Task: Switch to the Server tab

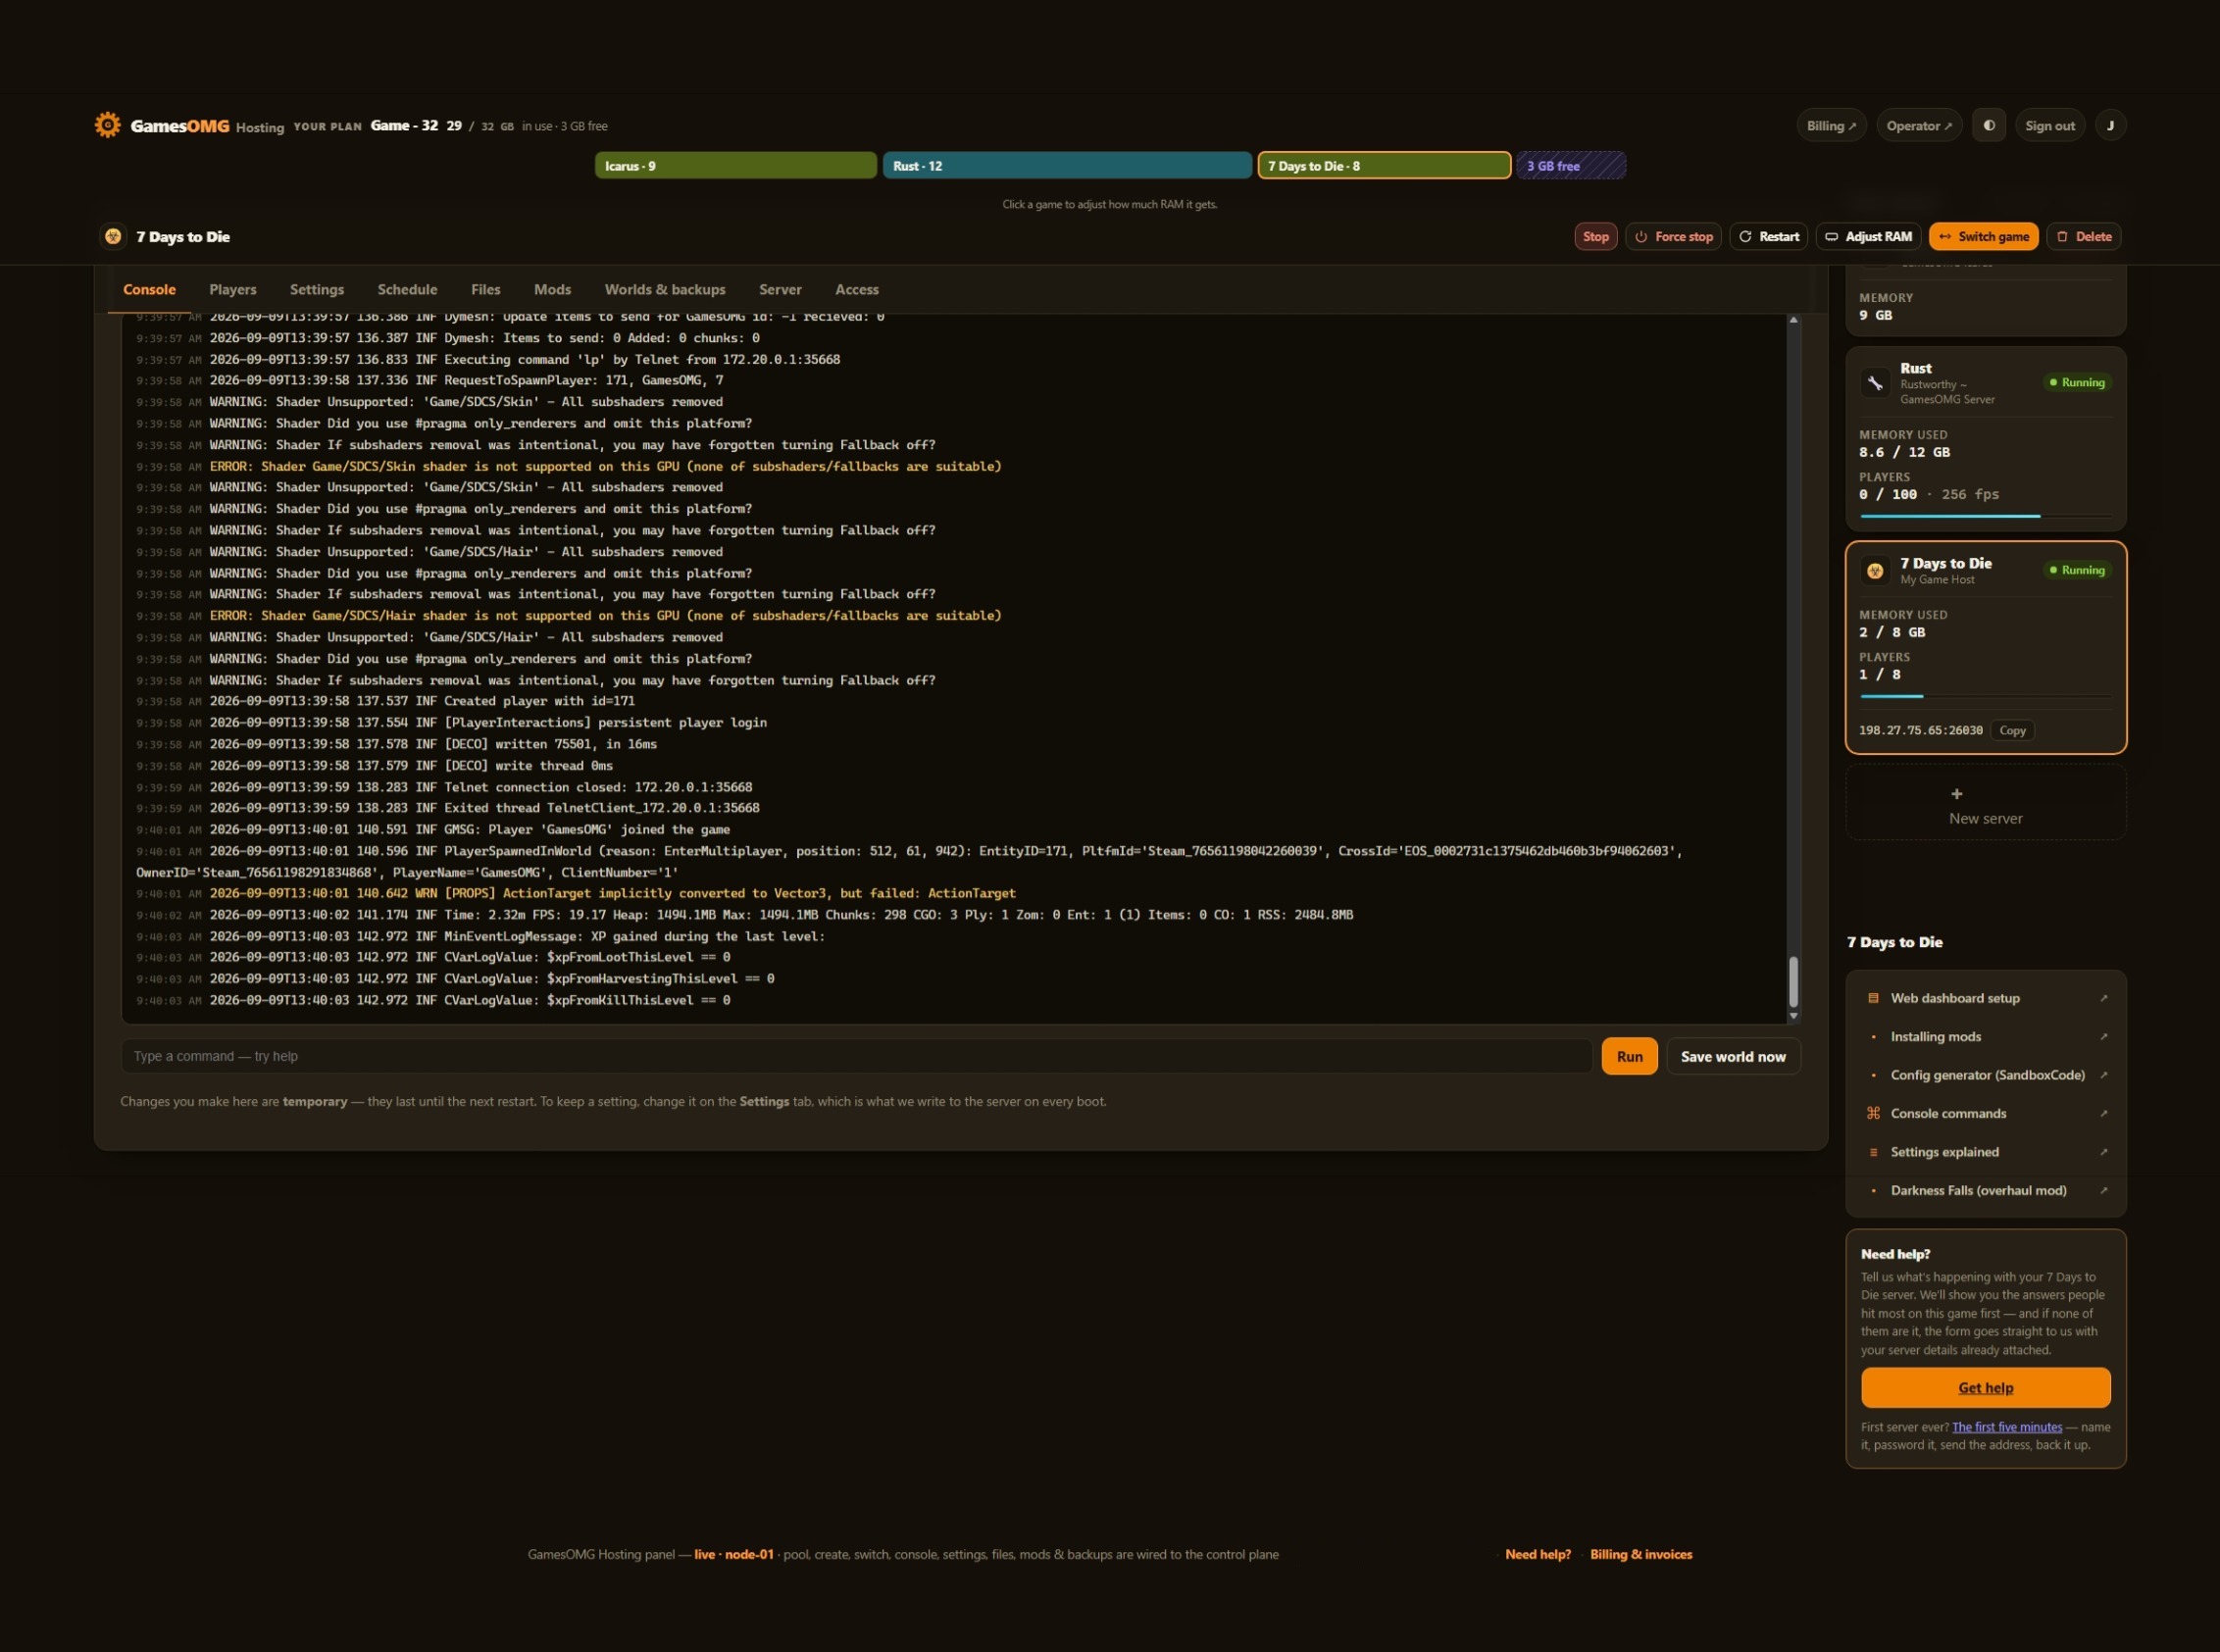Action: click(x=780, y=289)
